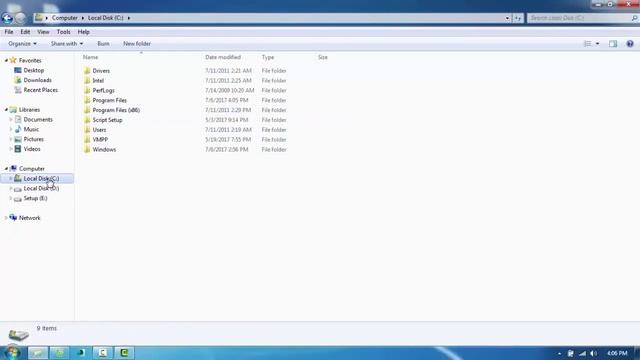Viewport: 640px width, 360px height.
Task: Open the Organize dropdown
Action: pyautogui.click(x=22, y=44)
